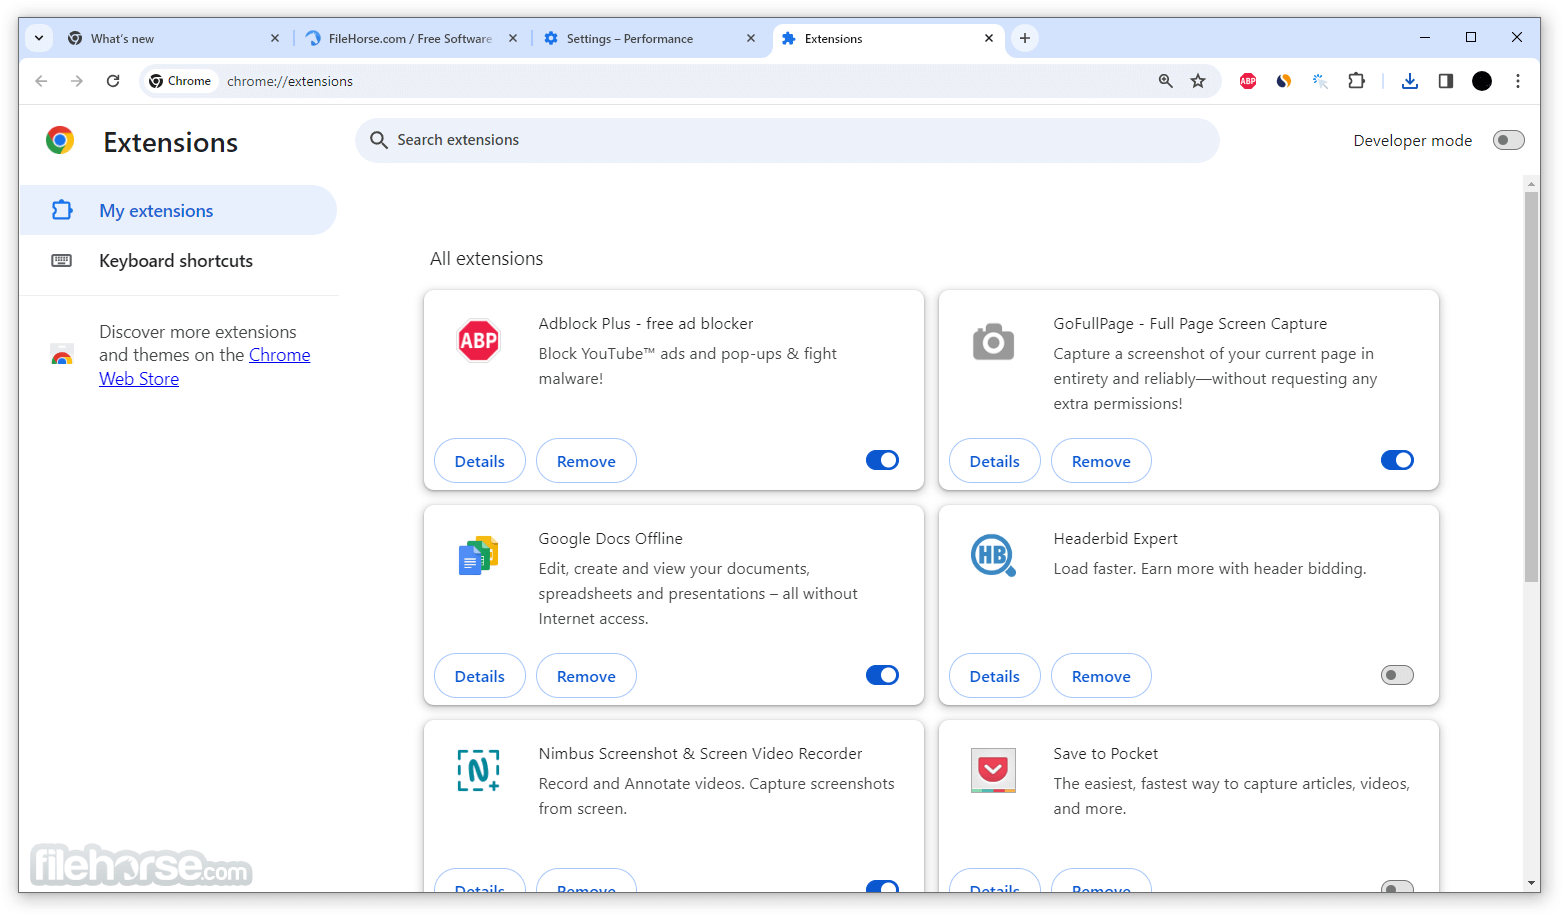Open Details for GoFullPage
1563x916 pixels.
click(x=995, y=461)
